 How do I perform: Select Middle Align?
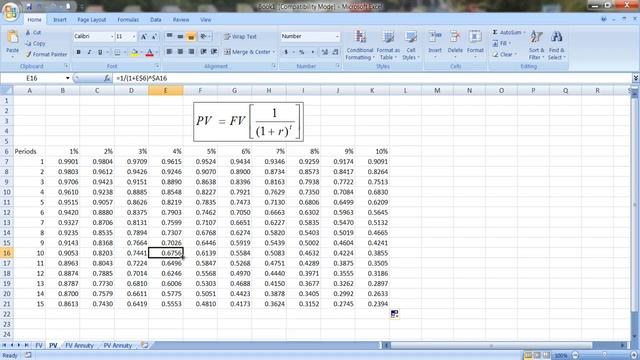(x=180, y=37)
